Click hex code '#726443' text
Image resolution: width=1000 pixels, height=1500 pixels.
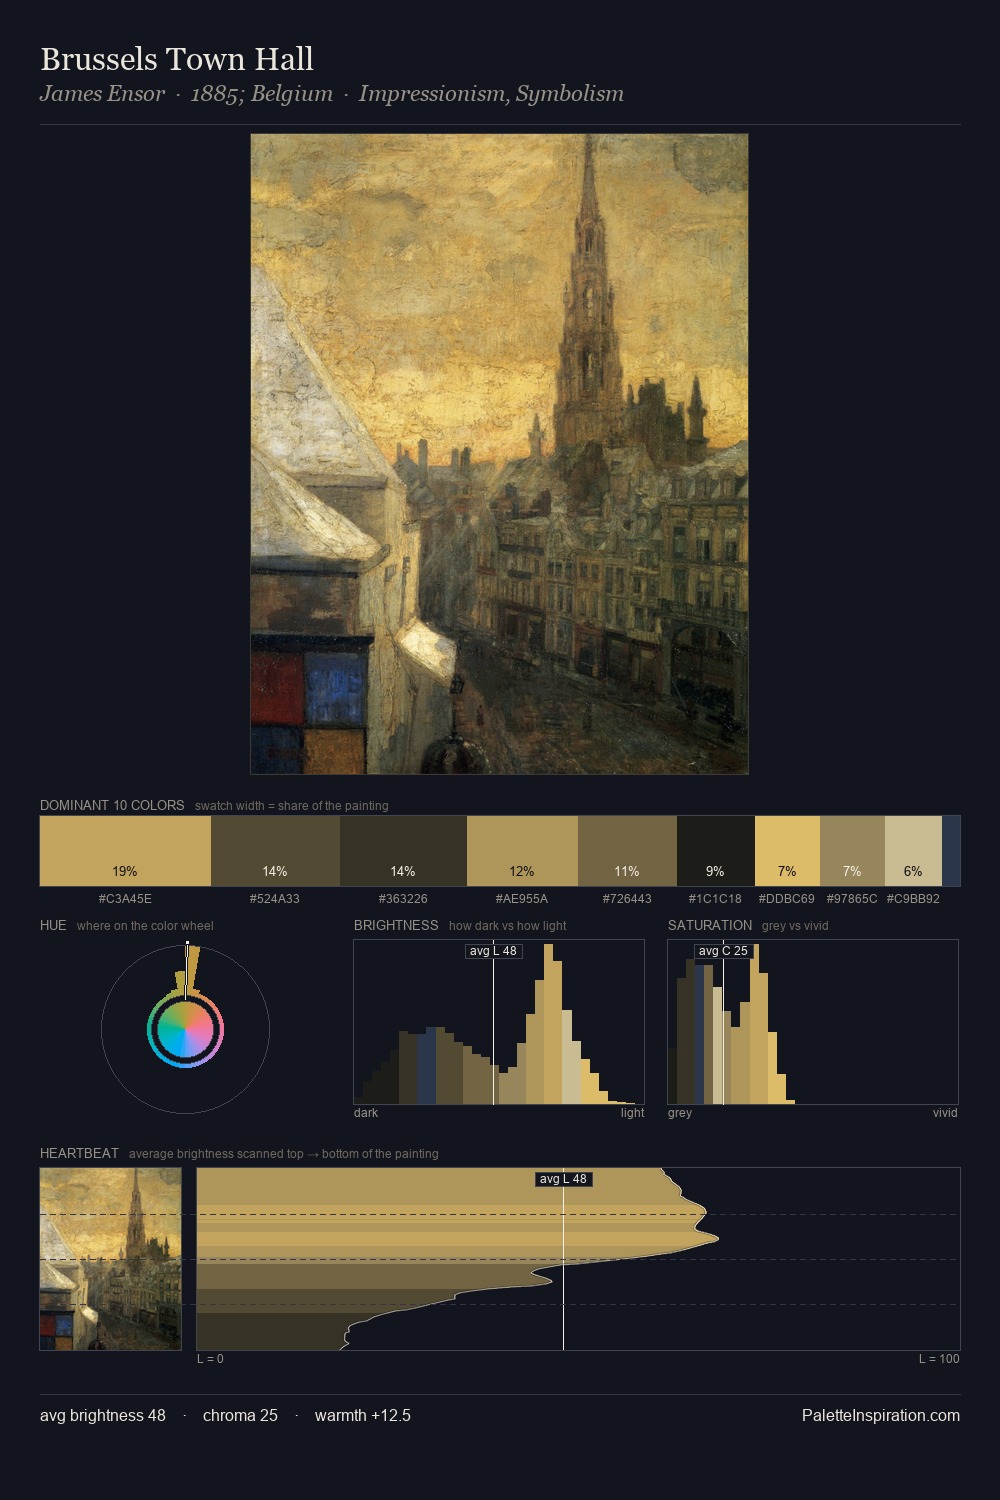(627, 899)
